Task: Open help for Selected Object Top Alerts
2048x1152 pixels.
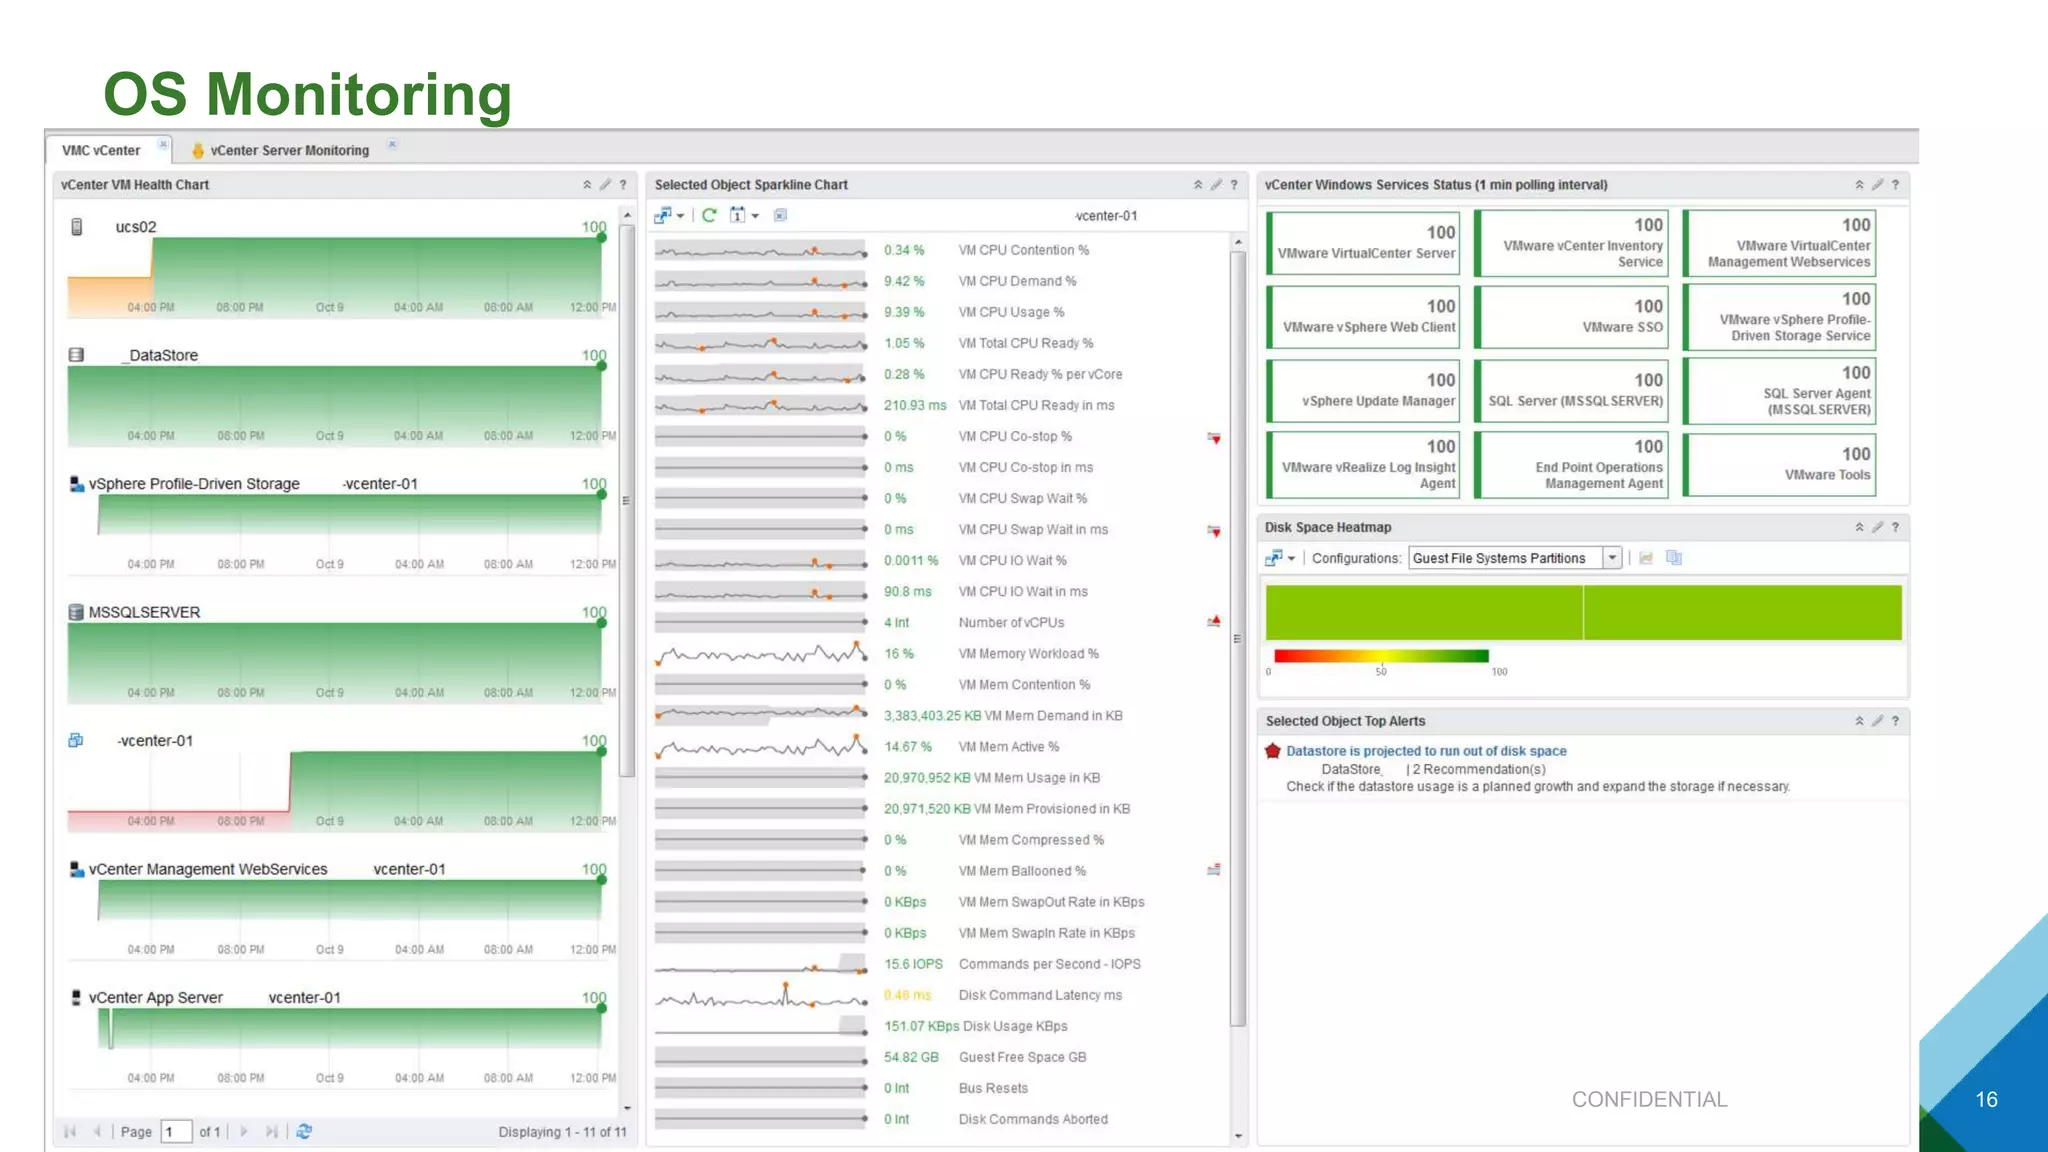Action: (1895, 721)
